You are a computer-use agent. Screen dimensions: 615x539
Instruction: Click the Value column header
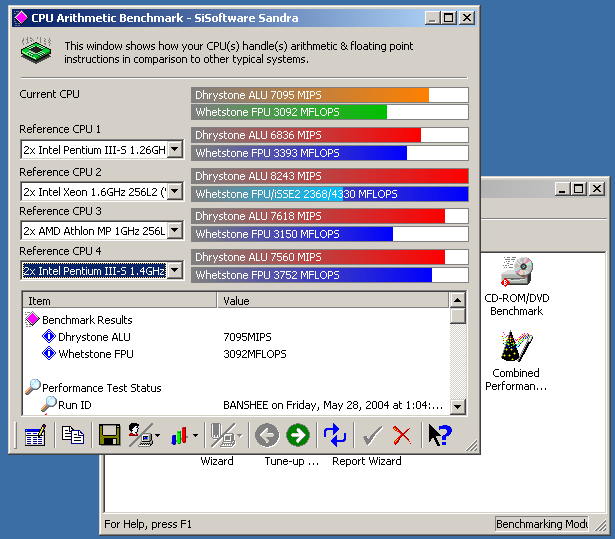click(x=333, y=300)
